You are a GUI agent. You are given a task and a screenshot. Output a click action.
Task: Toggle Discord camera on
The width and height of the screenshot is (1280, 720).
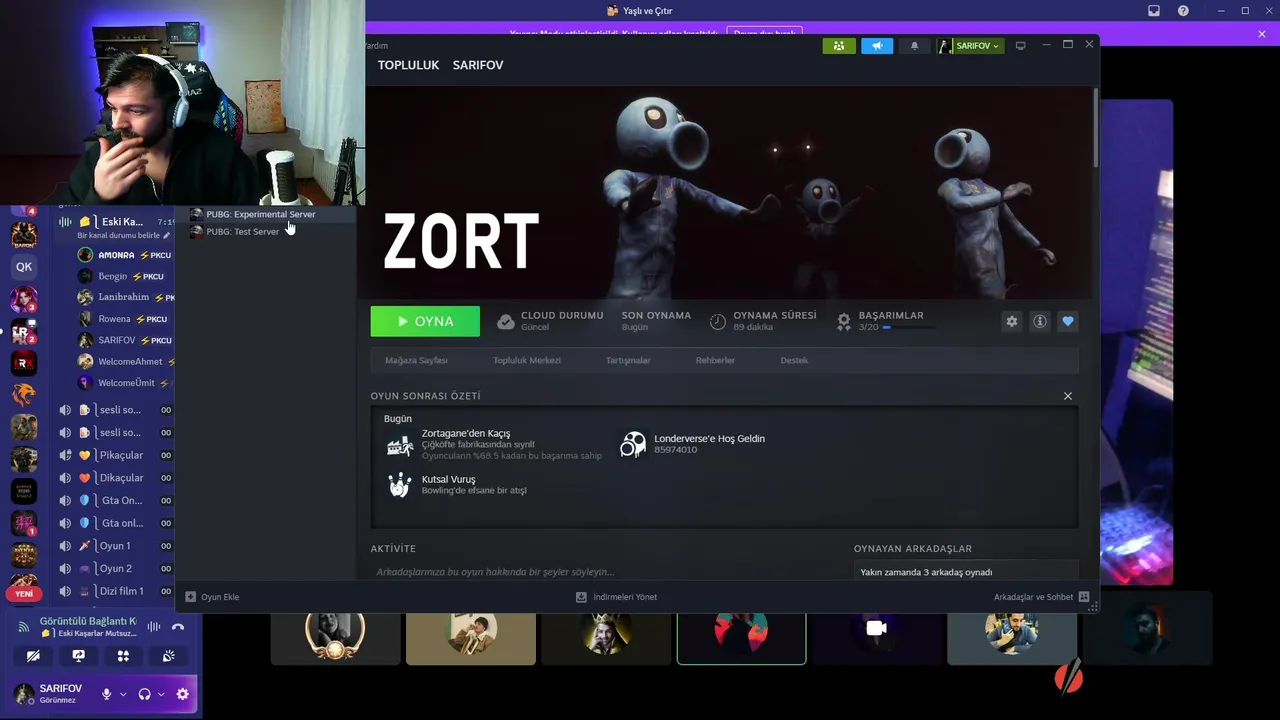(x=33, y=656)
